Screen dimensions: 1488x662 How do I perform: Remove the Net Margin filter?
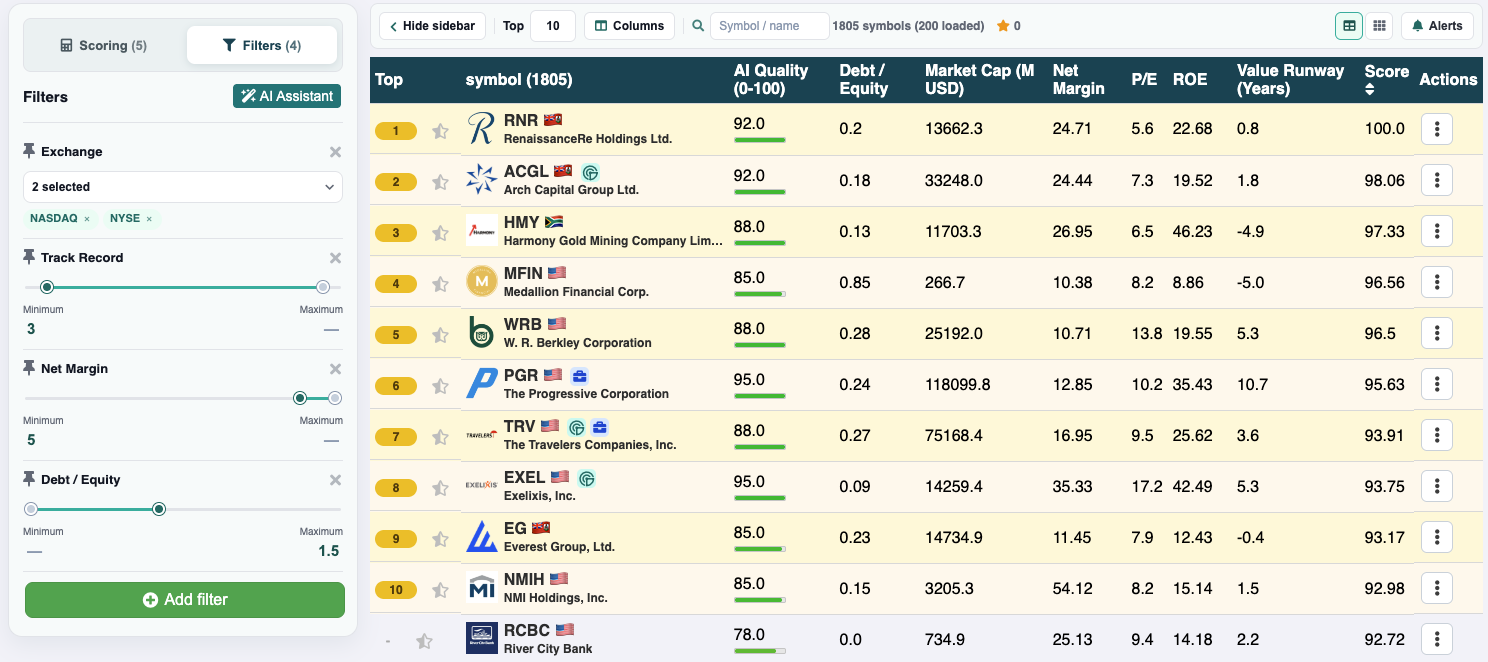pos(336,369)
